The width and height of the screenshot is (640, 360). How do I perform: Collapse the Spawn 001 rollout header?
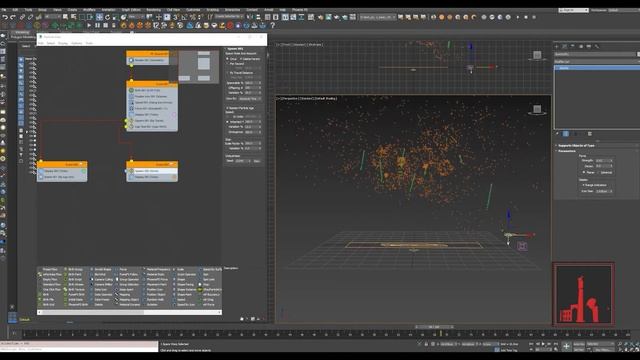click(x=235, y=49)
